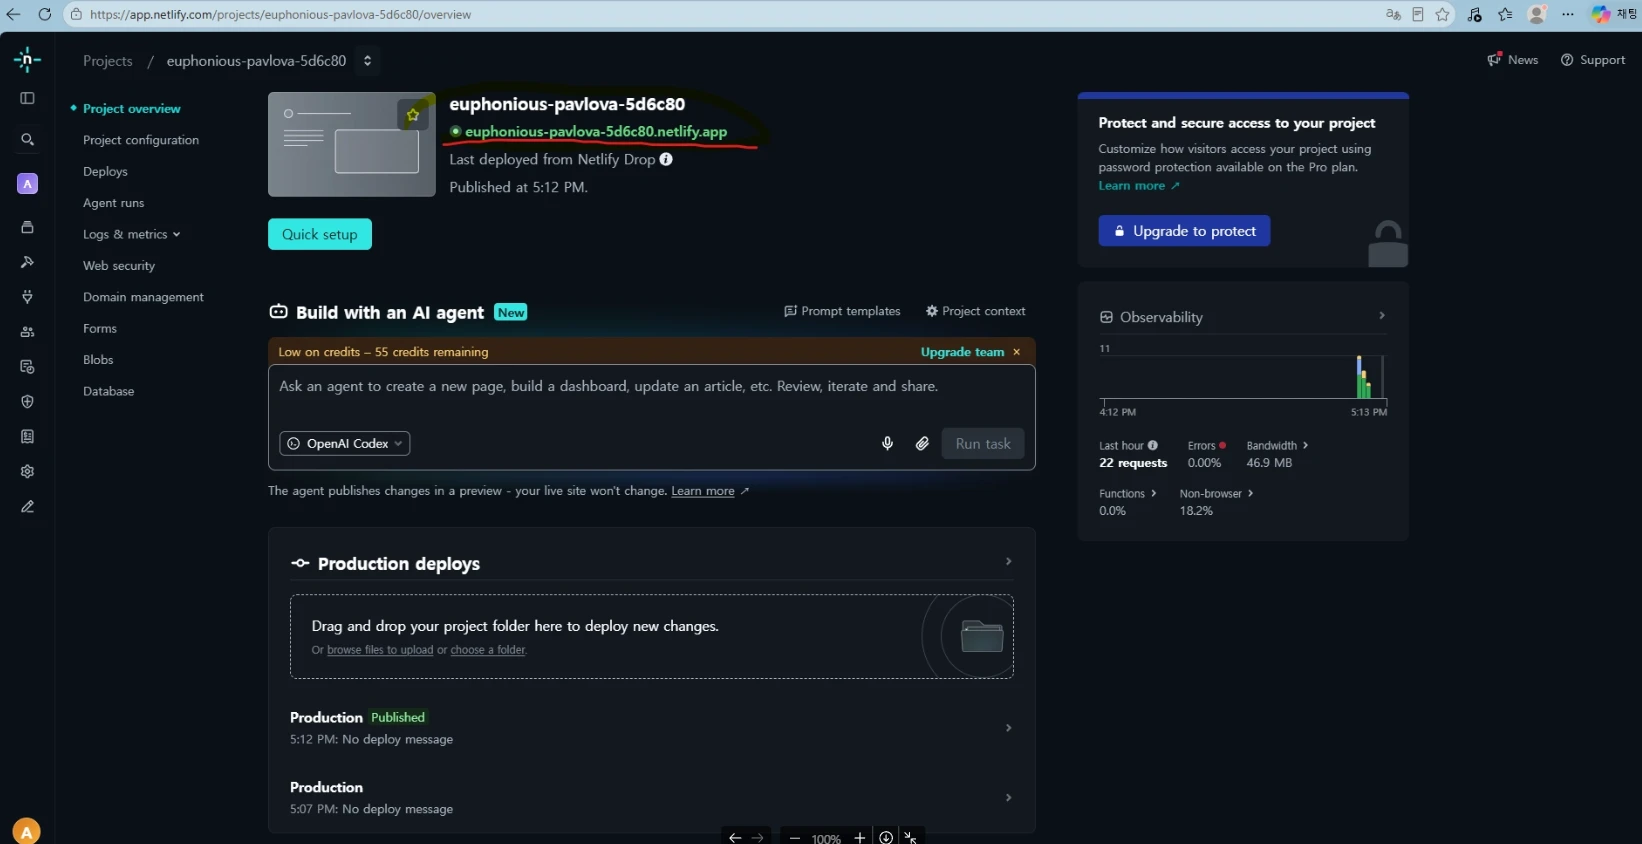The image size is (1642, 844).
Task: Click info icon beside Netlify Drop
Action: click(x=666, y=159)
